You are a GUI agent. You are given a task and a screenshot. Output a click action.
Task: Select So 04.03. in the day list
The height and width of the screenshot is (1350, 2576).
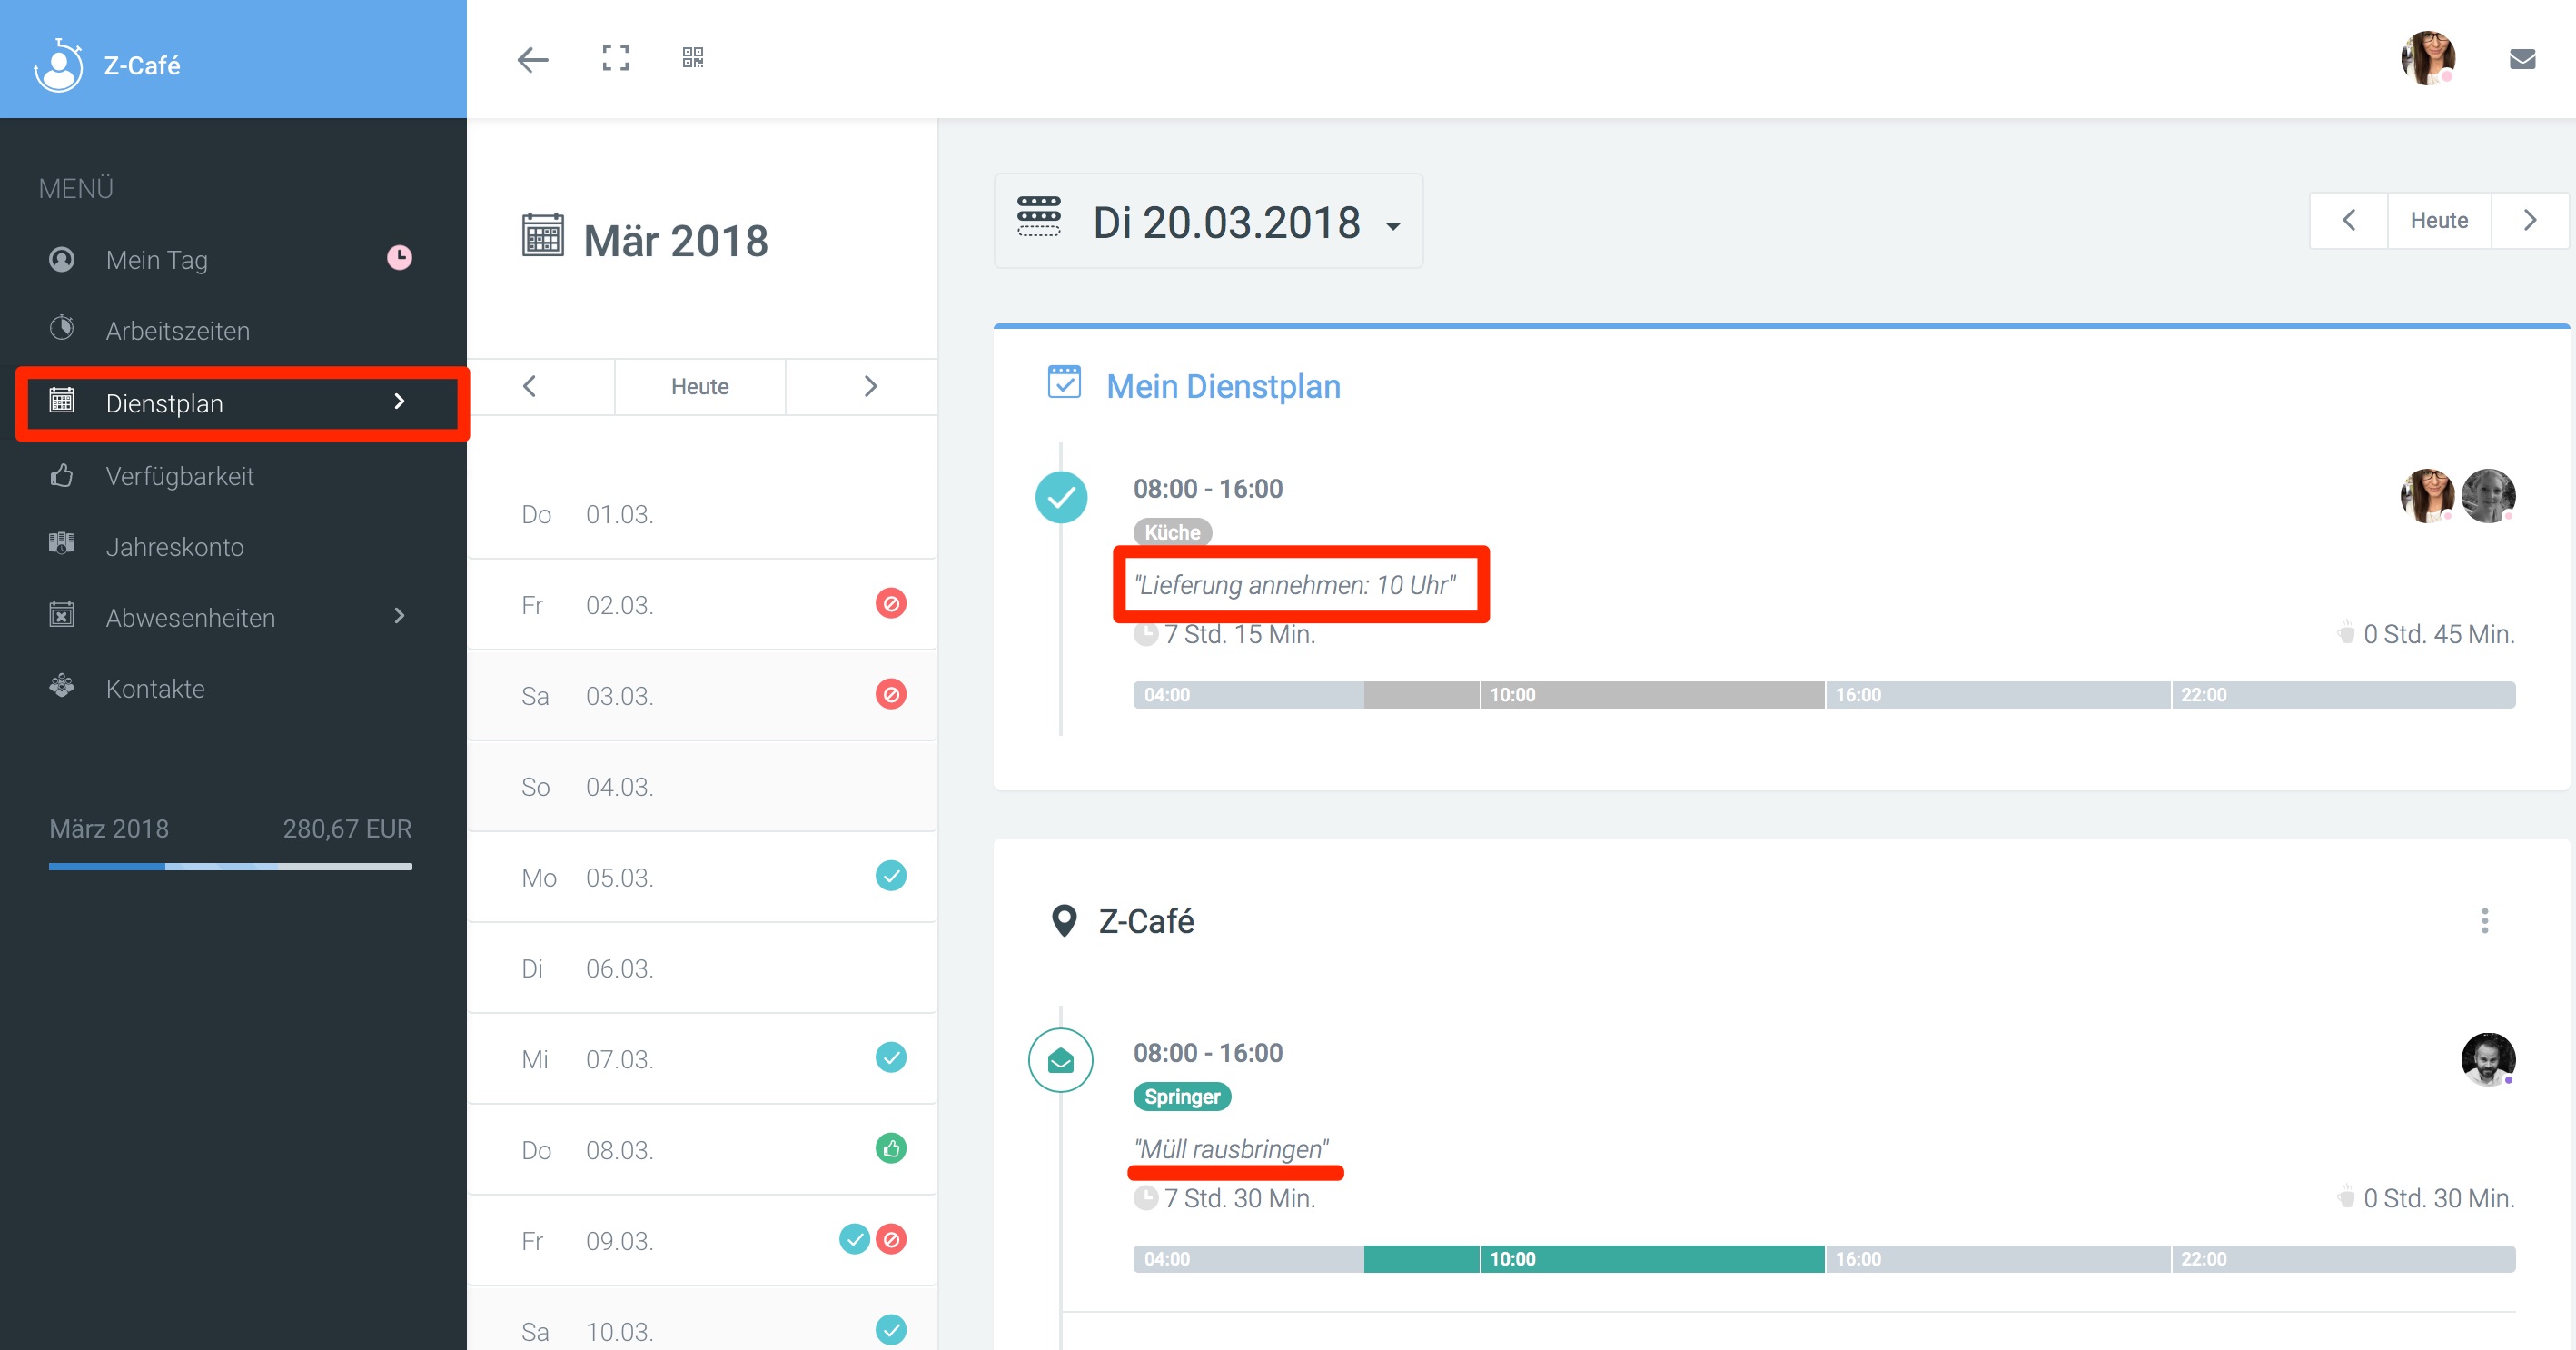pyautogui.click(x=702, y=787)
